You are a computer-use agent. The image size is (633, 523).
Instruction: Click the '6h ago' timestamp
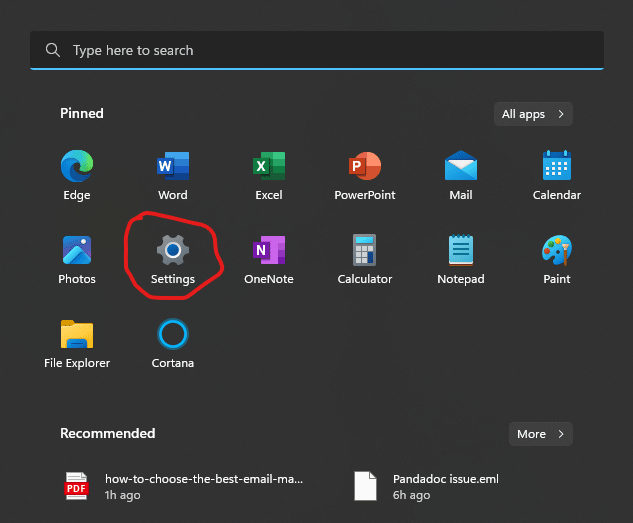tap(411, 495)
